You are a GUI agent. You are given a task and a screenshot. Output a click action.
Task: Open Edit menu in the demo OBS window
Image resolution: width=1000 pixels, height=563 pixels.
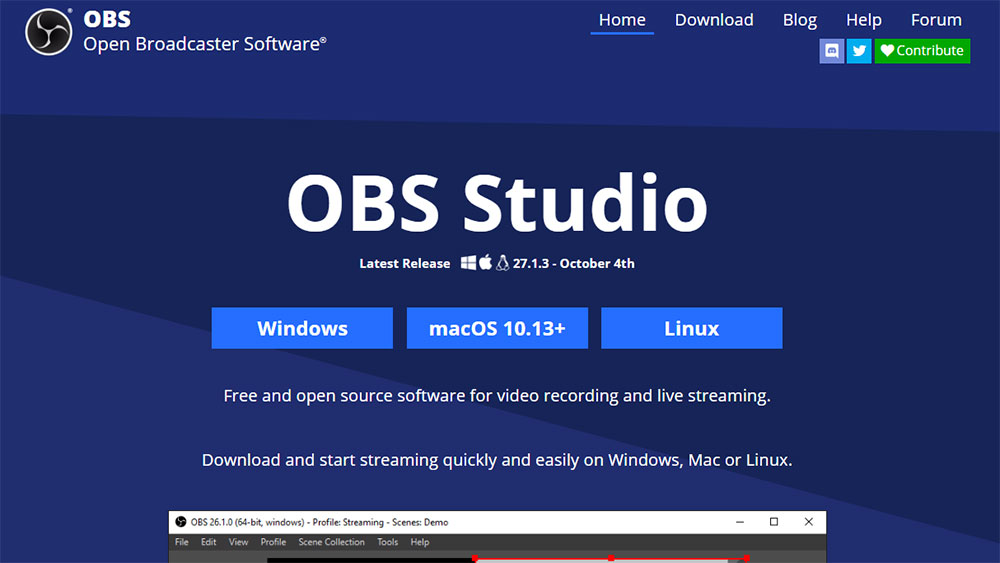tap(209, 542)
